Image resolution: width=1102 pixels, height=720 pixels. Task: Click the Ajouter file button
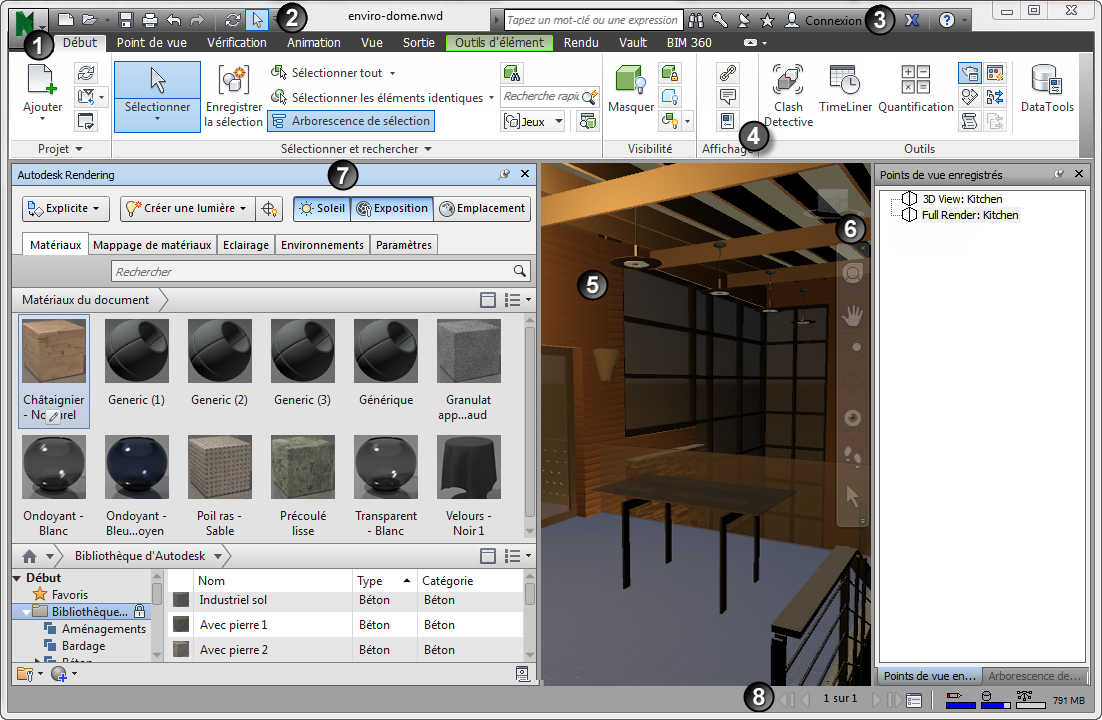pos(42,91)
